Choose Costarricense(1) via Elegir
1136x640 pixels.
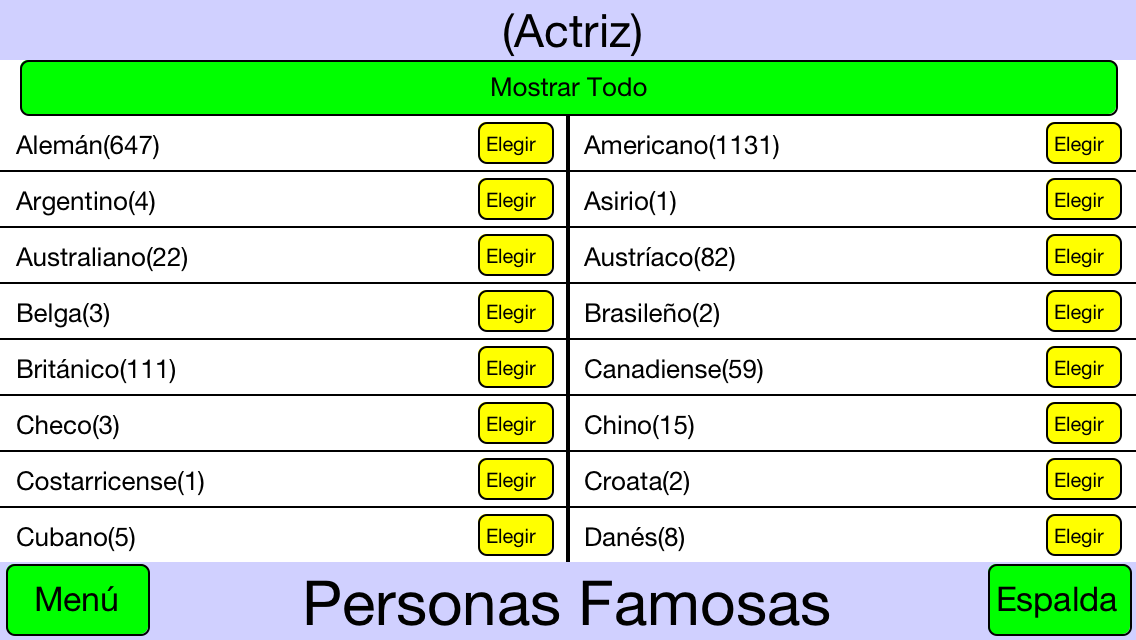pyautogui.click(x=516, y=479)
